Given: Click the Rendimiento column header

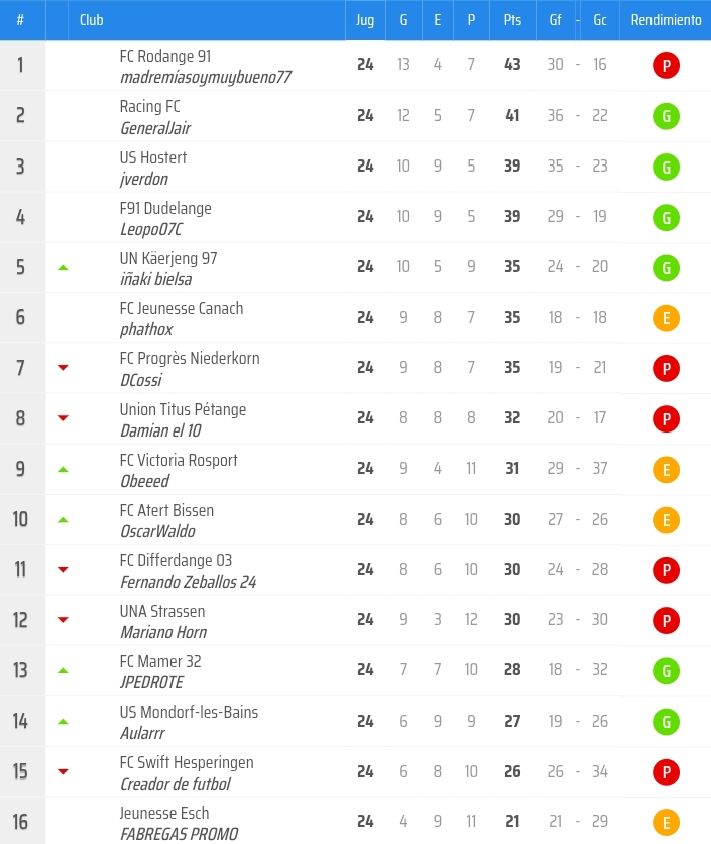Looking at the screenshot, I should point(666,20).
